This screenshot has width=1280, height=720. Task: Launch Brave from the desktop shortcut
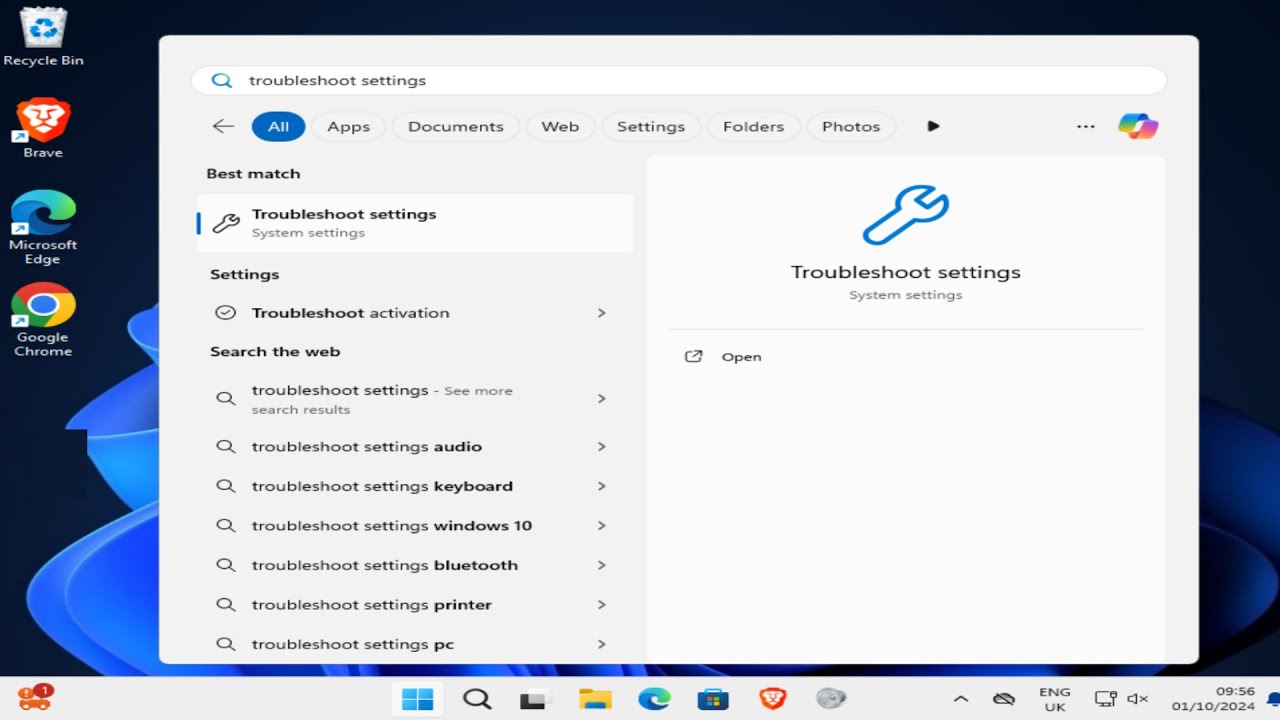(x=43, y=128)
